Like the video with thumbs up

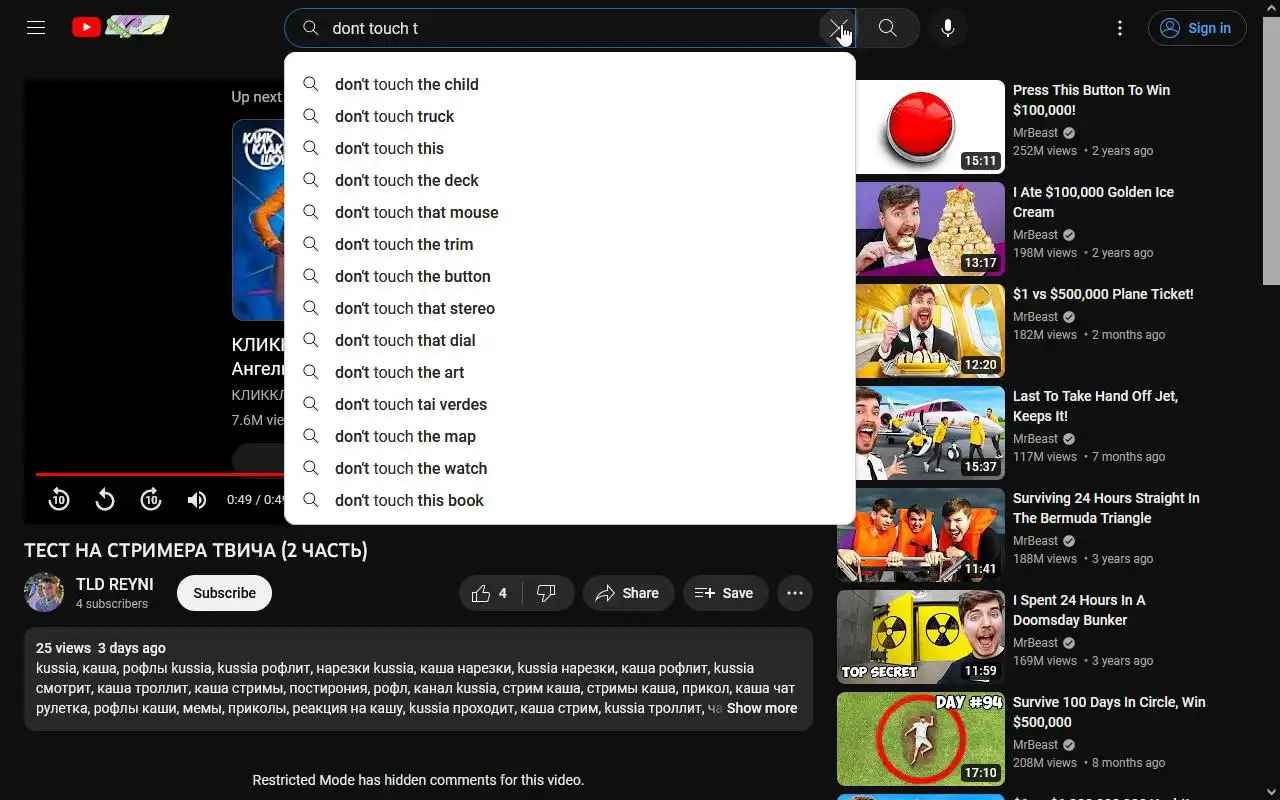(x=491, y=593)
